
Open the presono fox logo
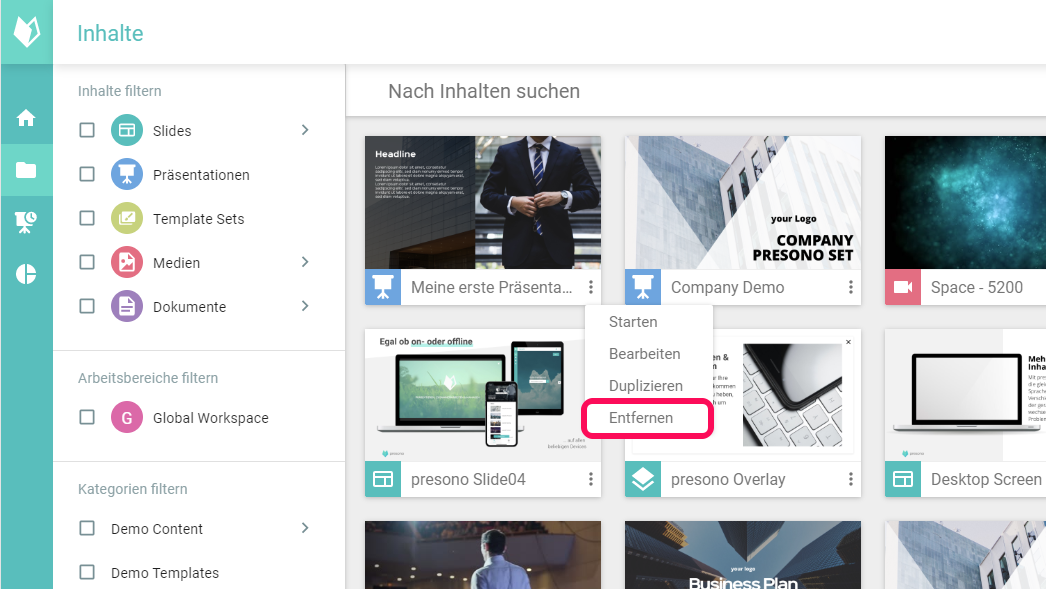[x=27, y=31]
